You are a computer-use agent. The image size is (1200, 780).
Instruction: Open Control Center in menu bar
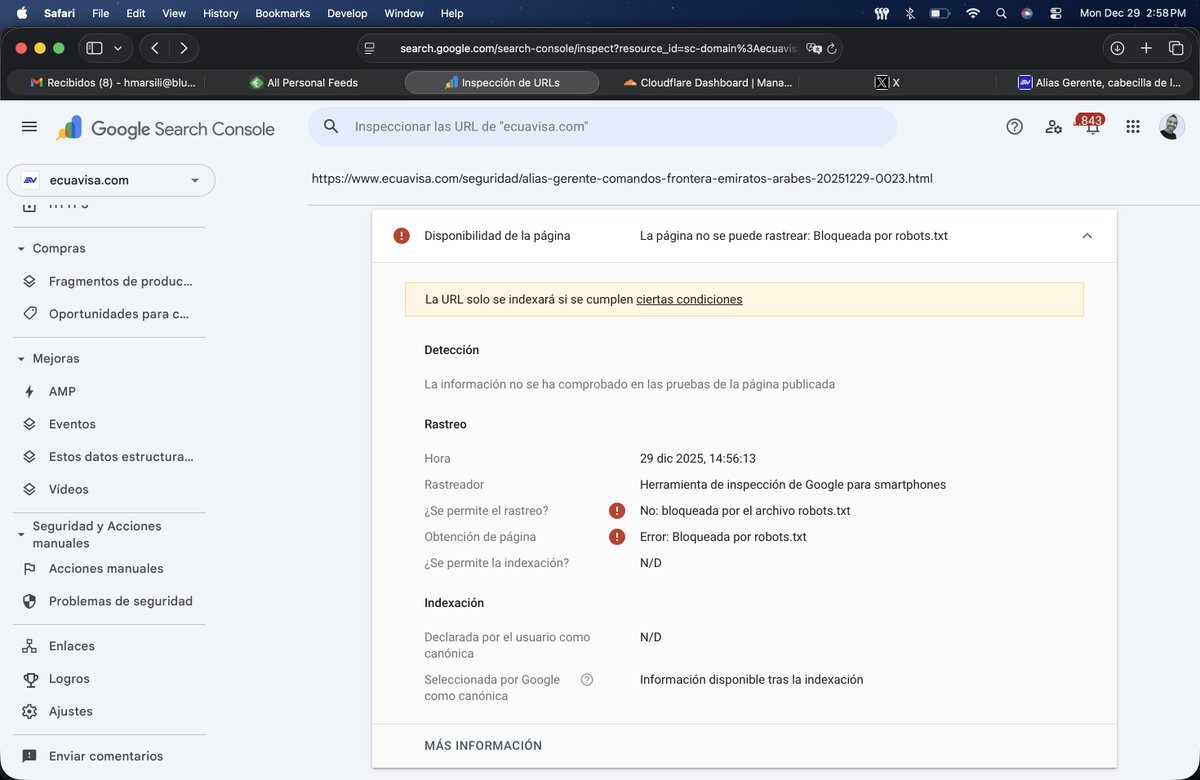(1055, 13)
